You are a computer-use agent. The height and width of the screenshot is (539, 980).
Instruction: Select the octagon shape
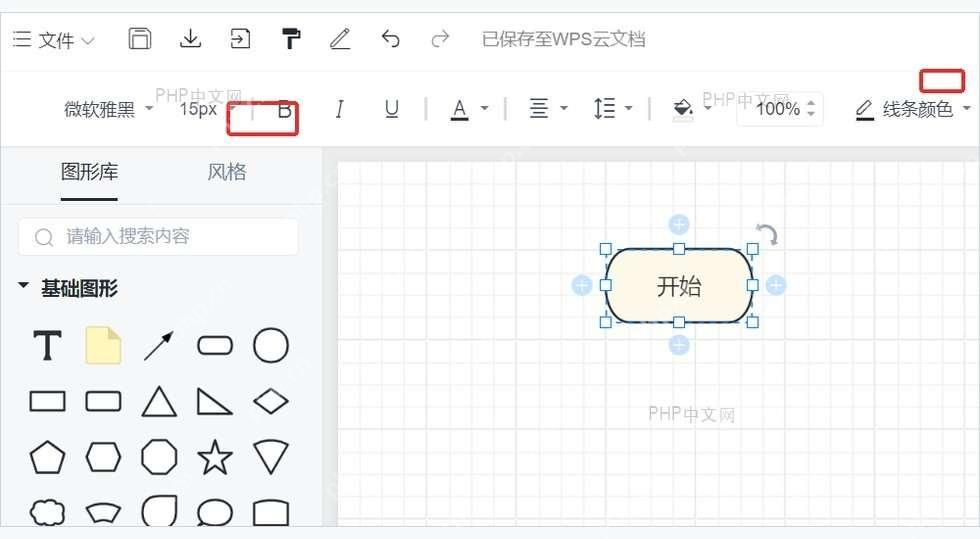click(159, 457)
